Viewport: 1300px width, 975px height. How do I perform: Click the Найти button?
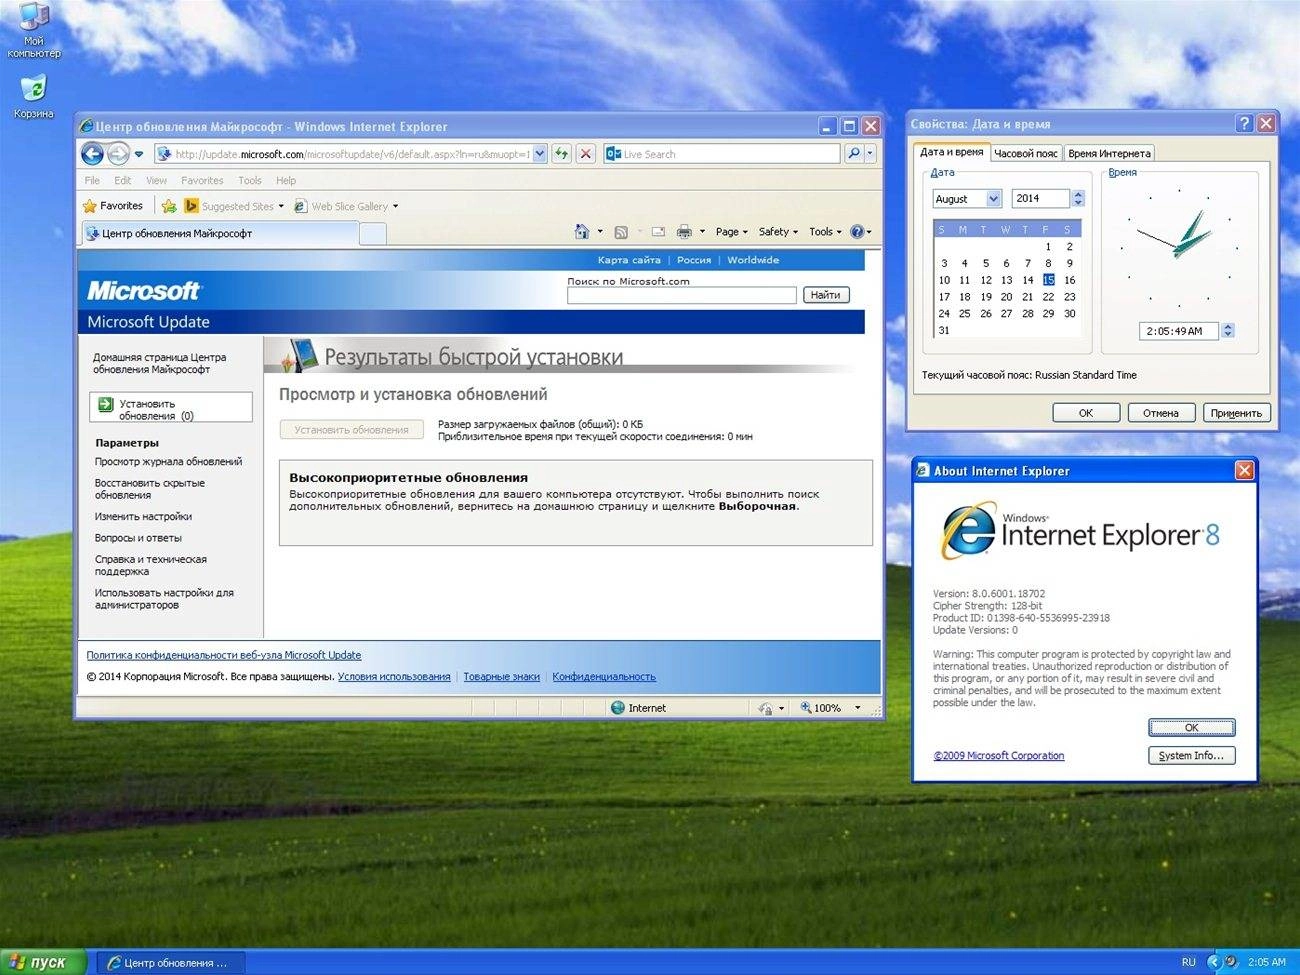tap(826, 295)
